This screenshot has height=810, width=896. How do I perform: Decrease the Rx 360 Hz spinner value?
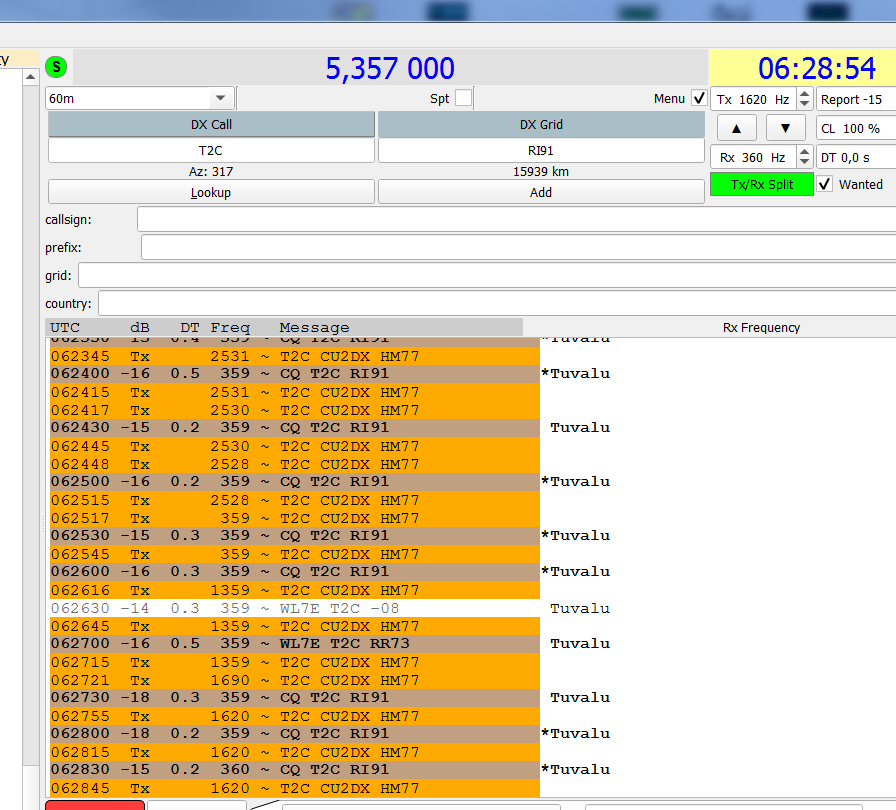[x=804, y=162]
